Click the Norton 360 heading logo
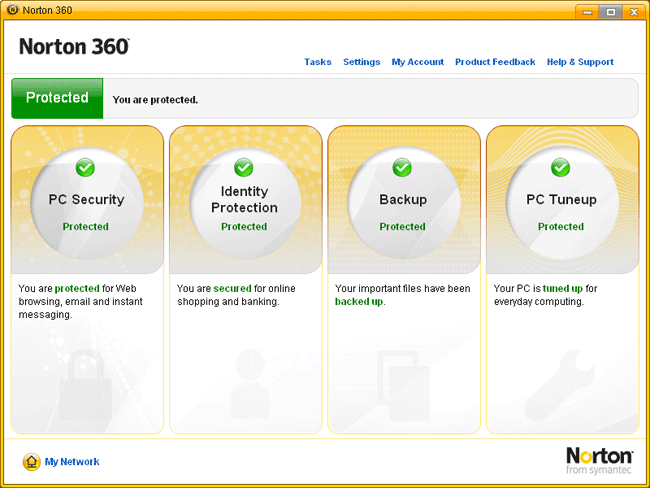 pos(74,46)
